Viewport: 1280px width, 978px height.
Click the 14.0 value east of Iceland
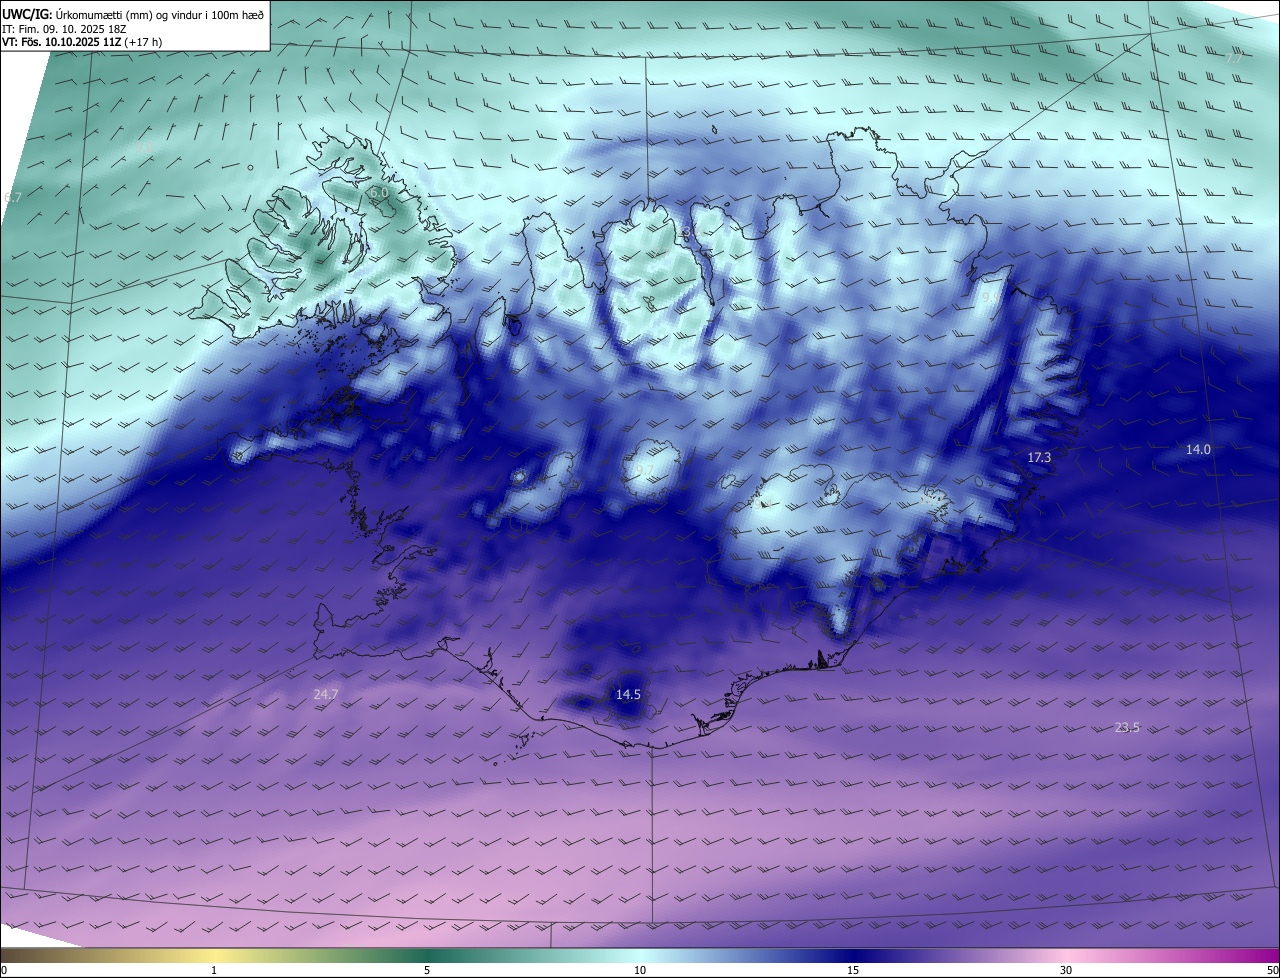pyautogui.click(x=1198, y=450)
